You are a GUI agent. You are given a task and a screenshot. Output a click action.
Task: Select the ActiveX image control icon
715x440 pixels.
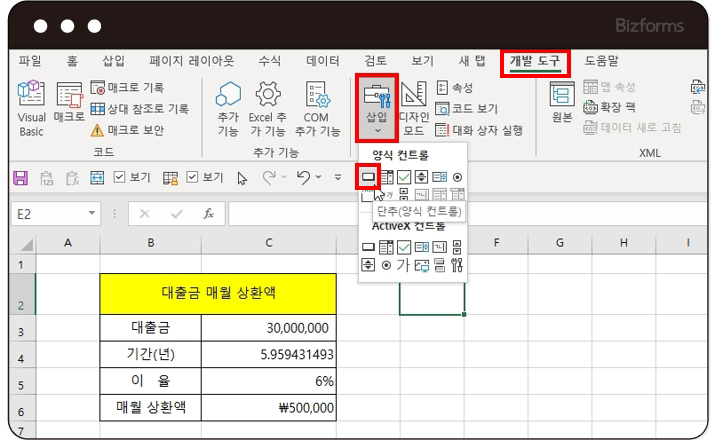click(x=422, y=265)
